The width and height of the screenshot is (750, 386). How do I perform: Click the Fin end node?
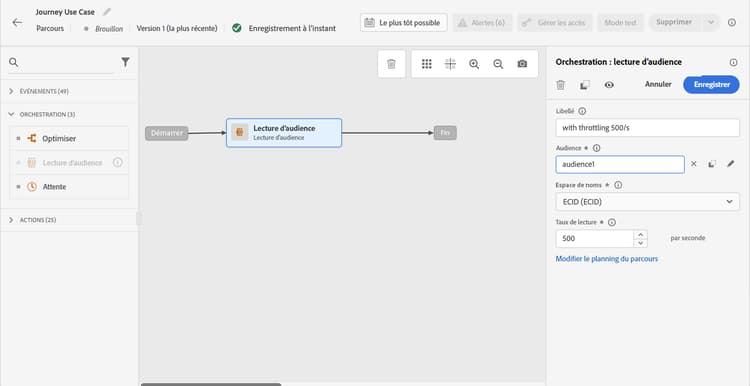pos(445,133)
